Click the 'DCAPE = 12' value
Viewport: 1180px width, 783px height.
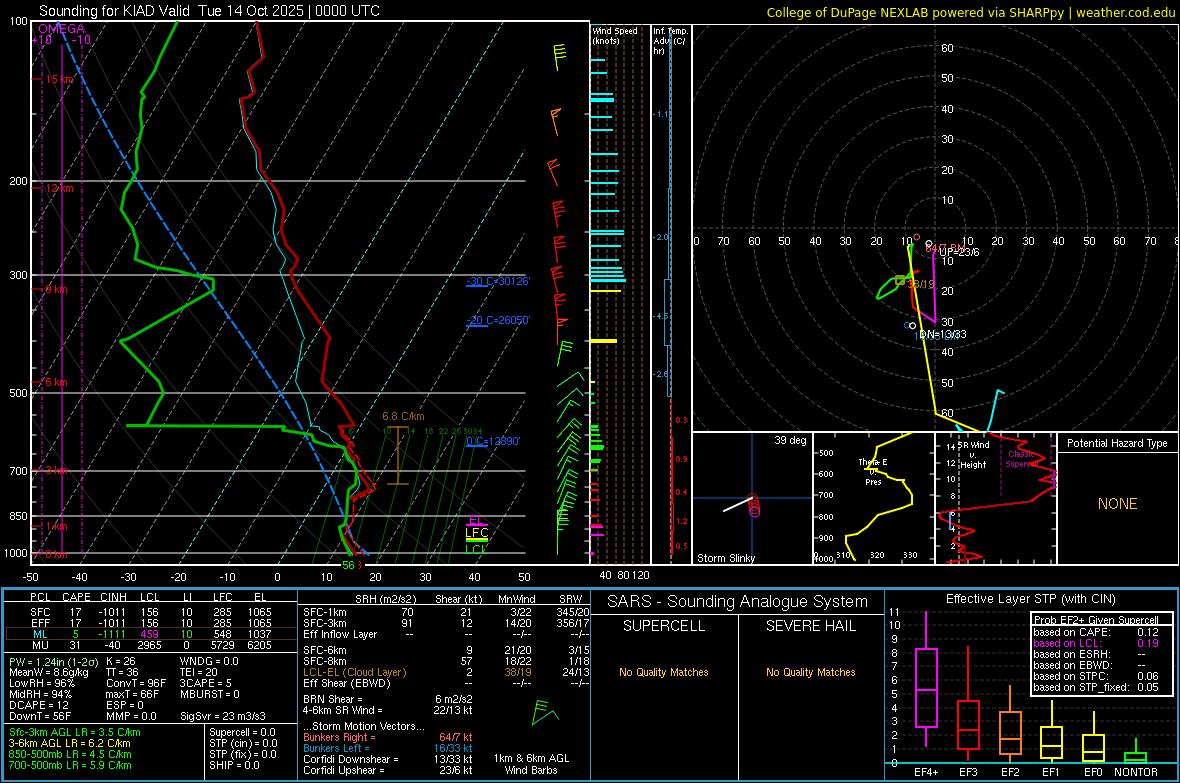tap(39, 705)
